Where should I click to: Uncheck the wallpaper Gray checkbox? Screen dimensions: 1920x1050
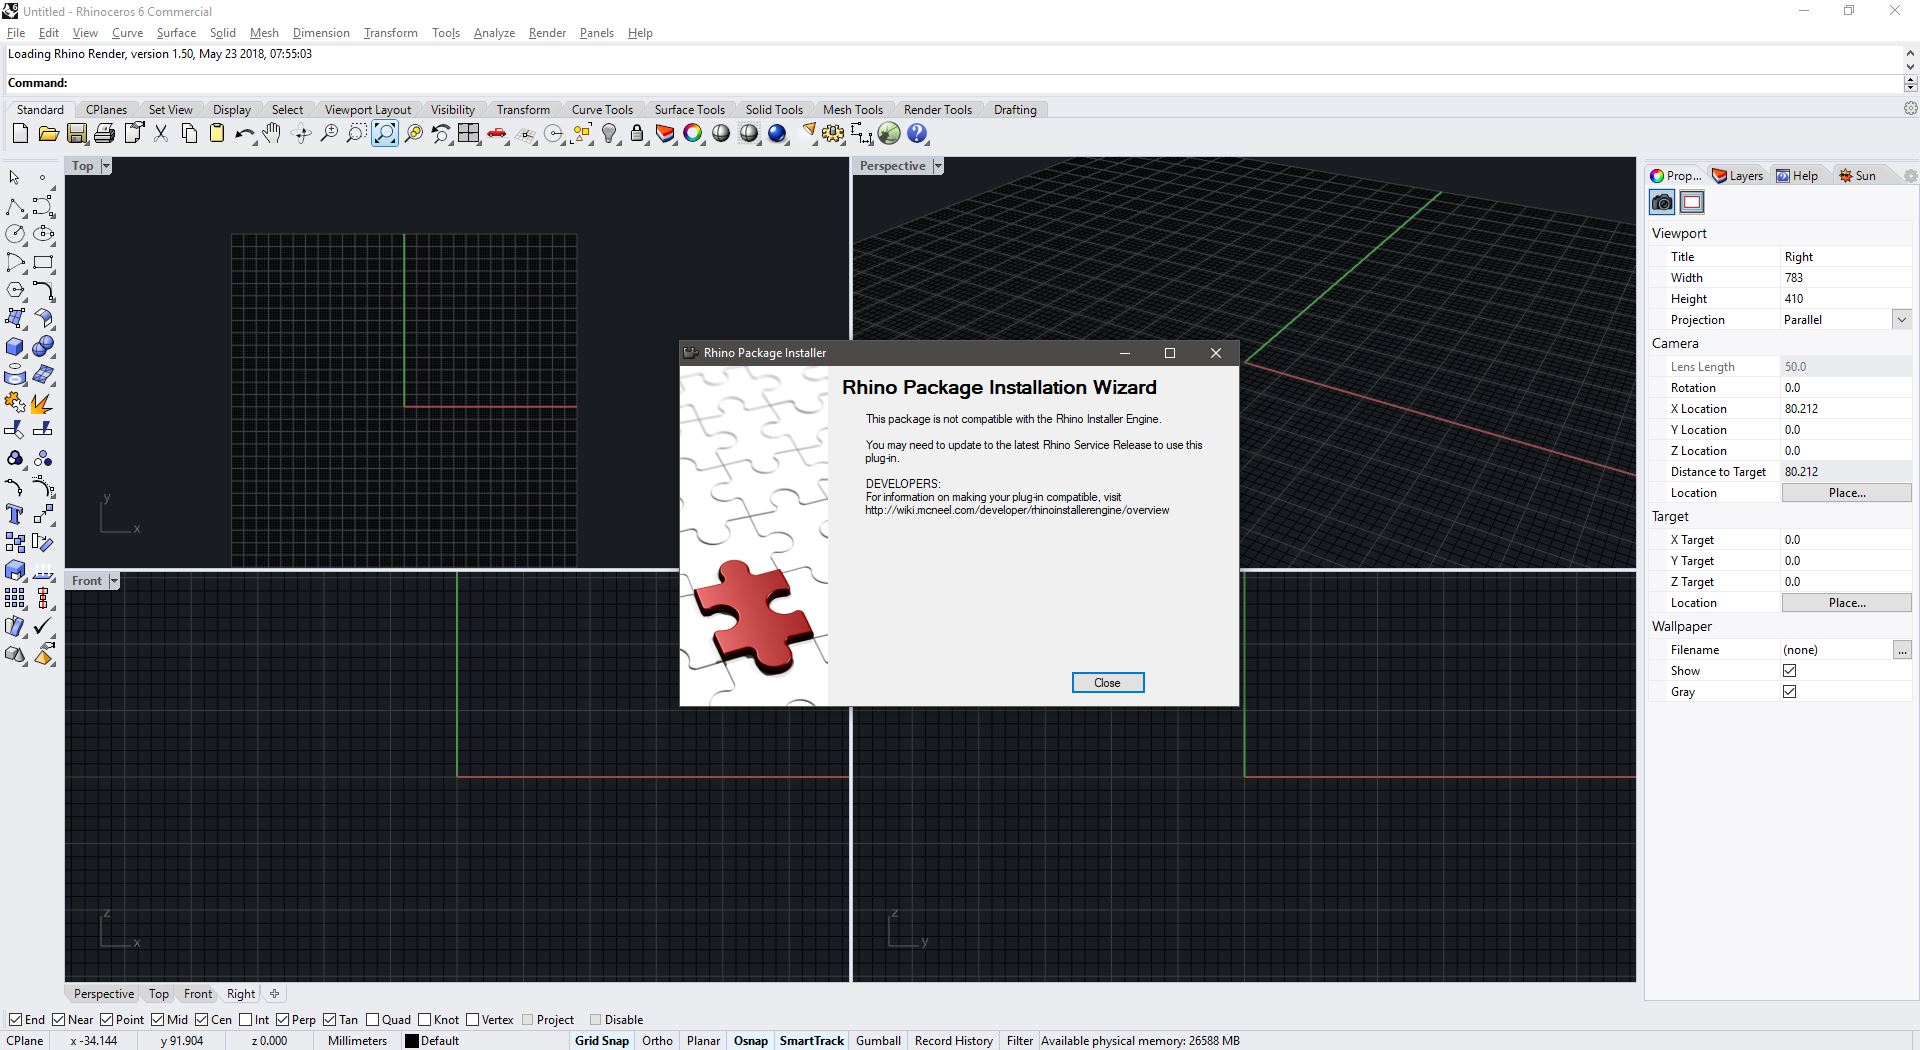1790,692
